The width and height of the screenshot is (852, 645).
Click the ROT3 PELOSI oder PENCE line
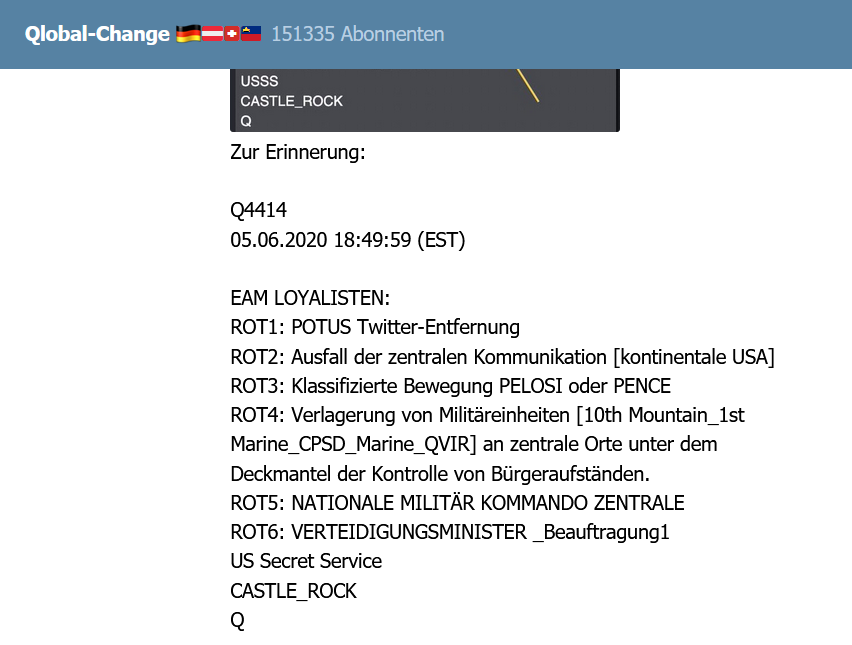pos(450,385)
